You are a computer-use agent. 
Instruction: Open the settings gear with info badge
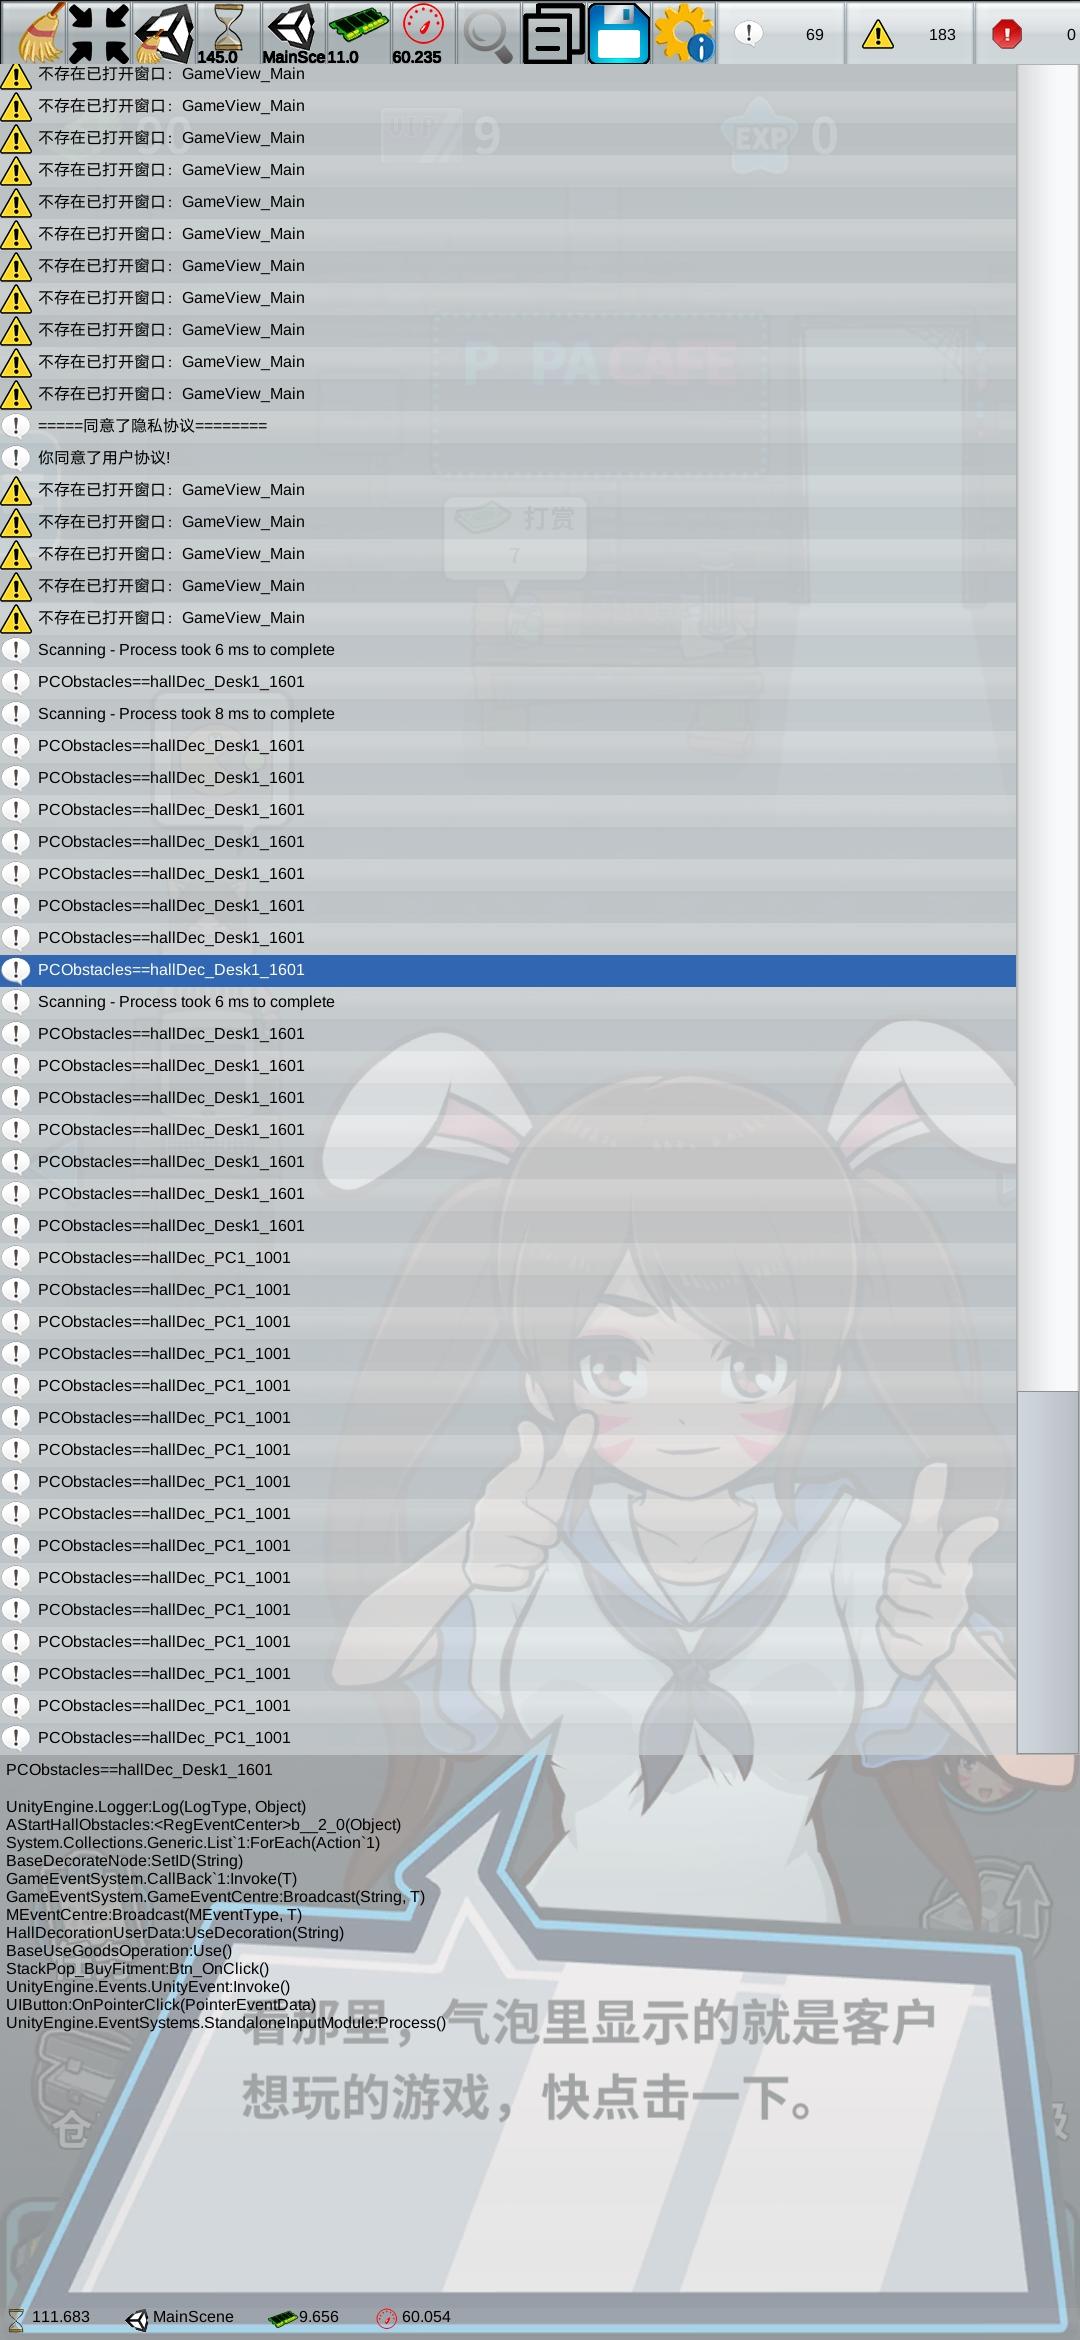pos(684,32)
